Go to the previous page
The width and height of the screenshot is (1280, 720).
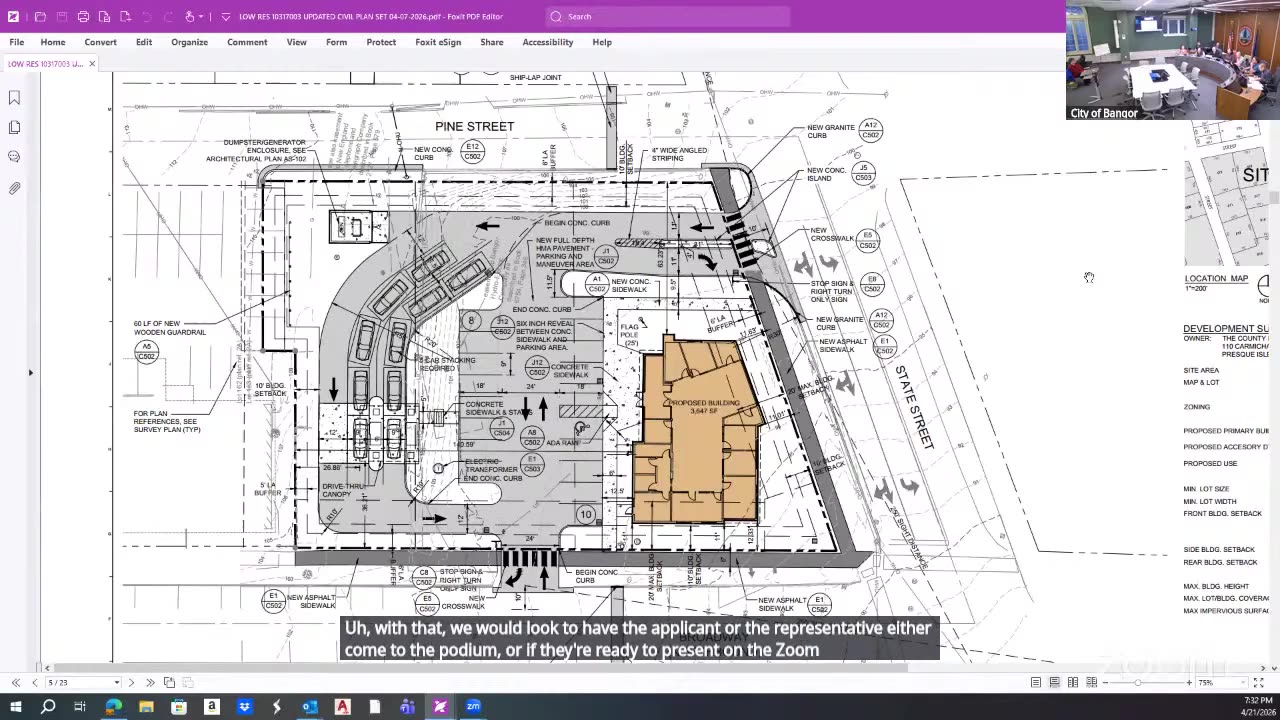point(35,682)
